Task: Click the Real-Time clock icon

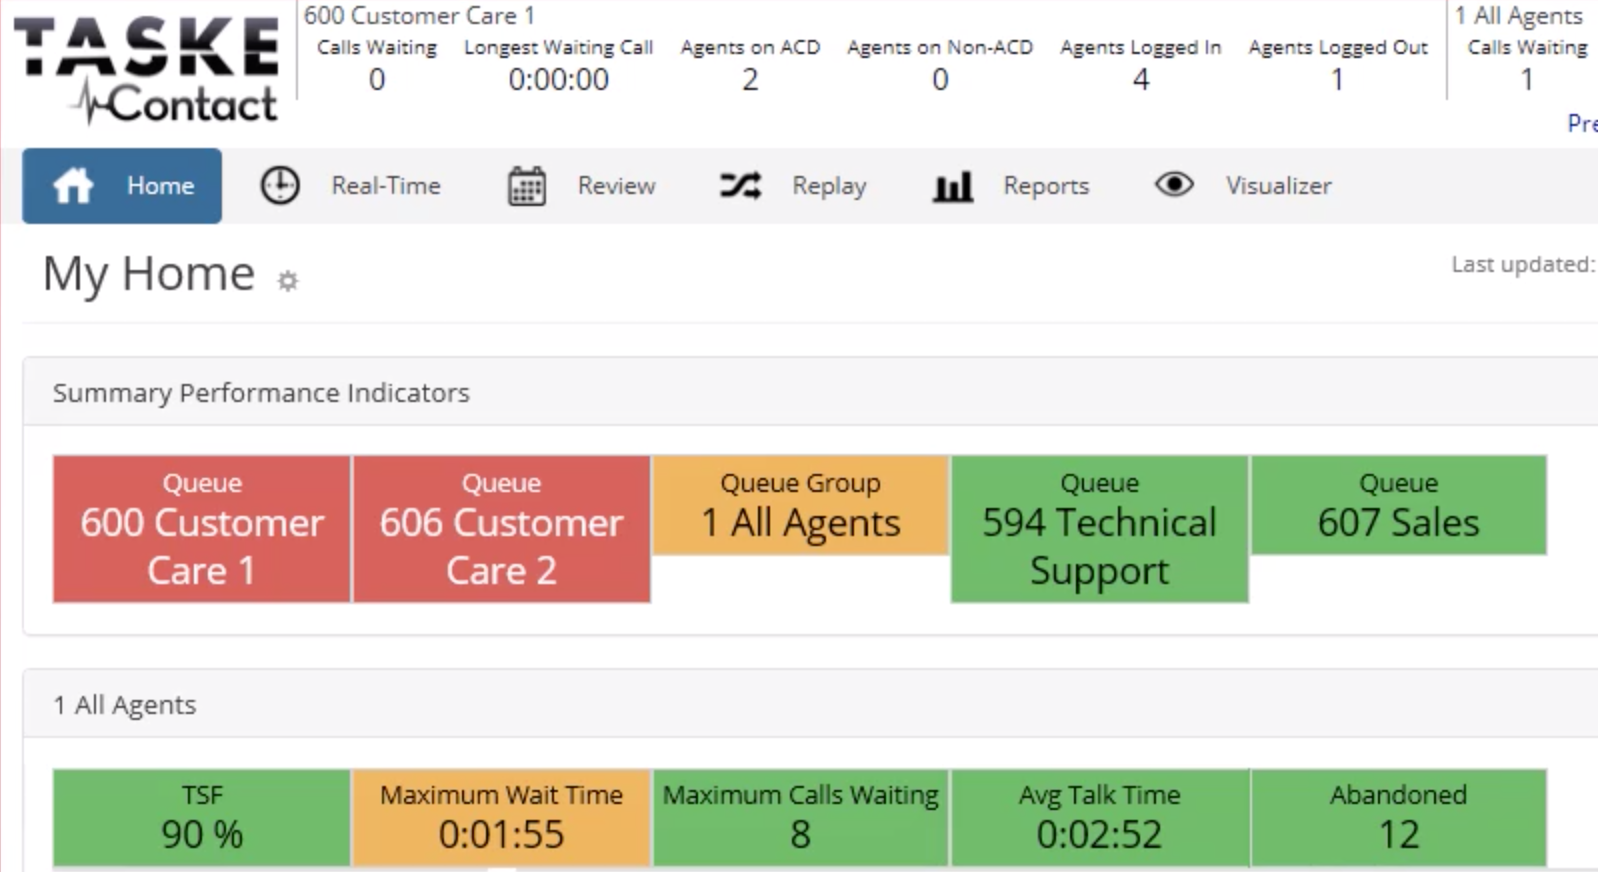Action: (280, 186)
